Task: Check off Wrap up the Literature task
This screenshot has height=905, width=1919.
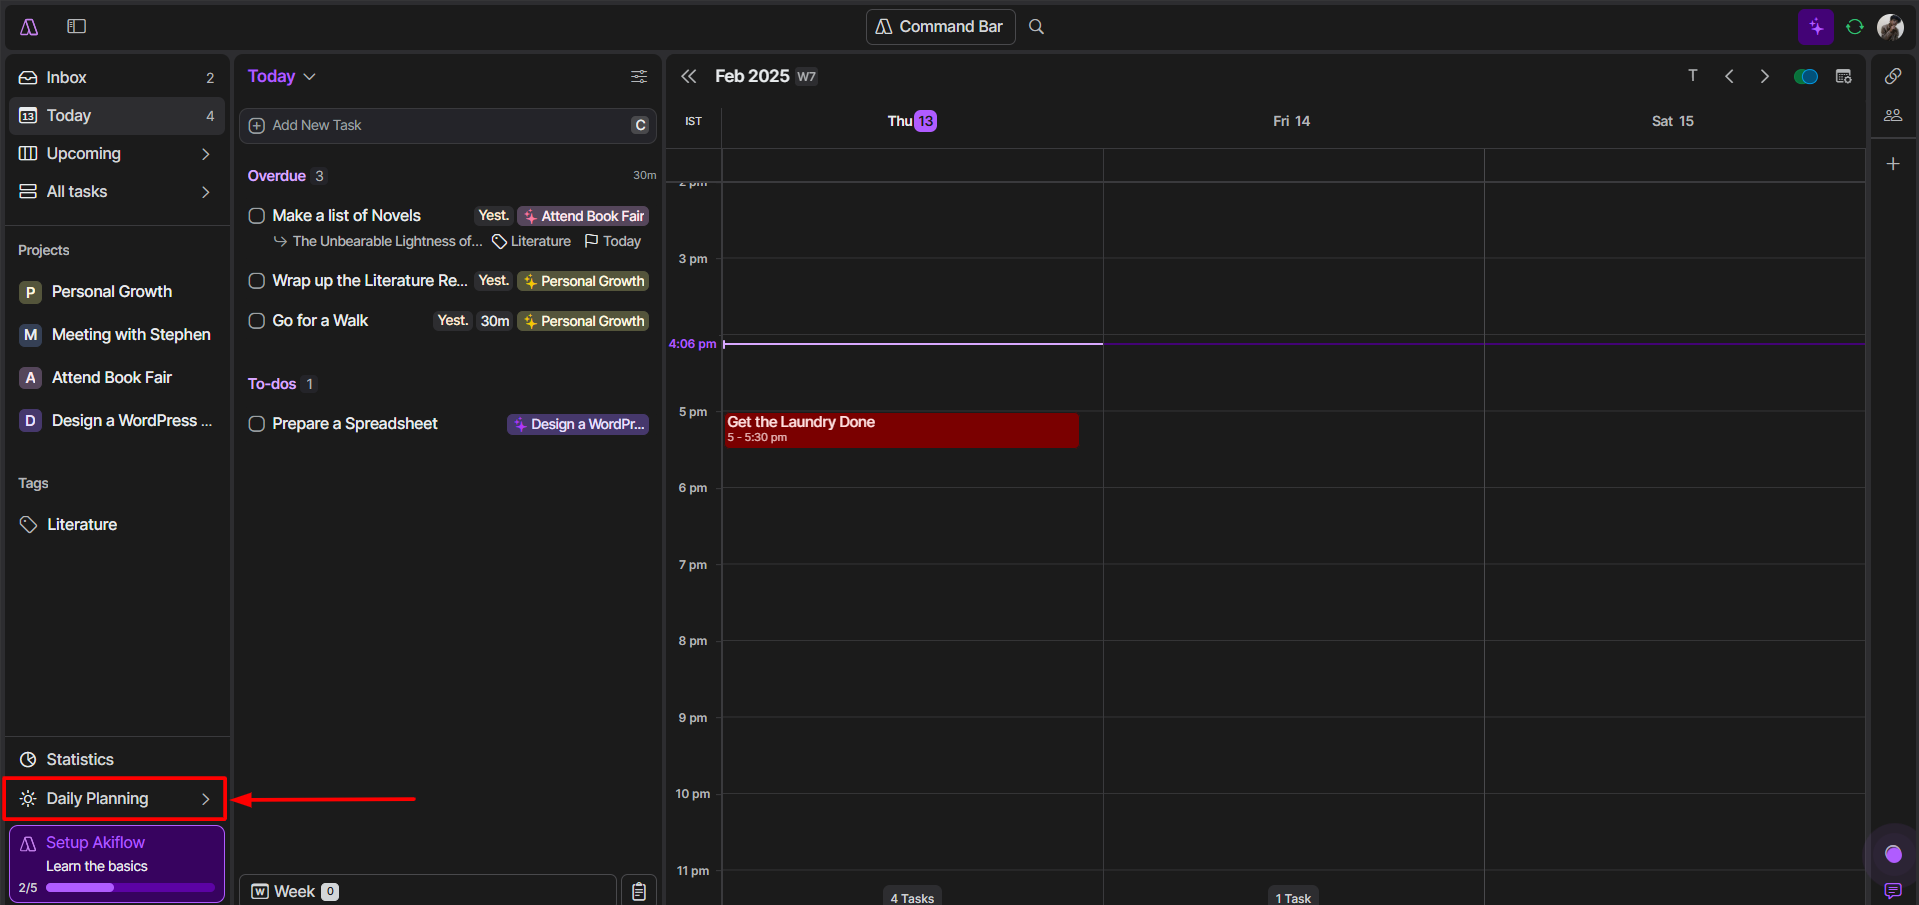Action: tap(257, 281)
